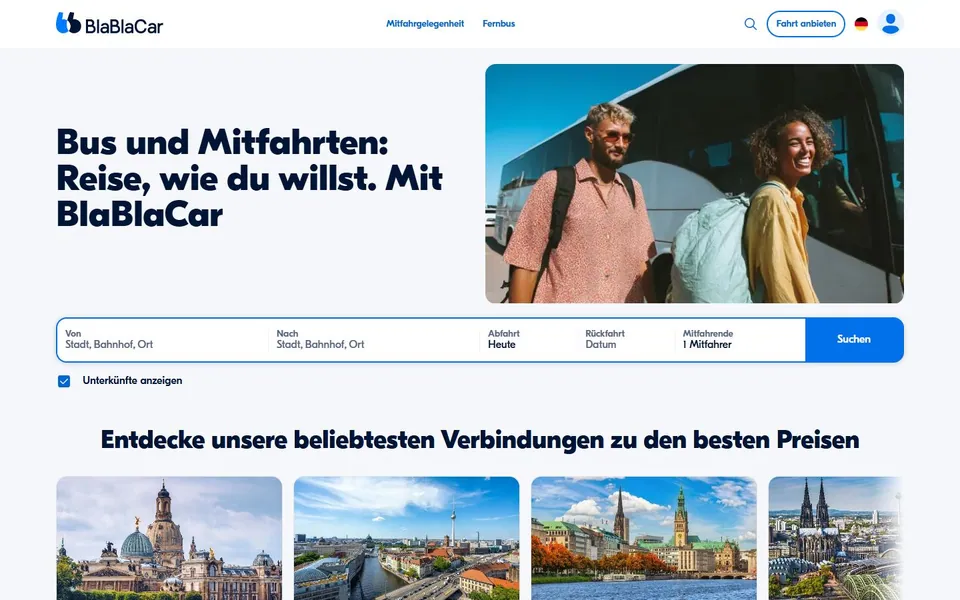
Task: Click the blue Suchen button
Action: click(x=854, y=339)
